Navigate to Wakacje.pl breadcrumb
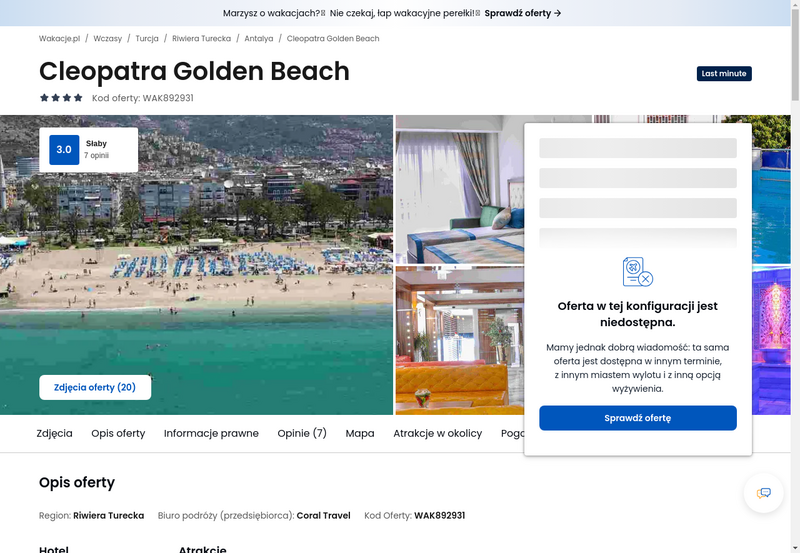The height and width of the screenshot is (553, 800). [59, 39]
